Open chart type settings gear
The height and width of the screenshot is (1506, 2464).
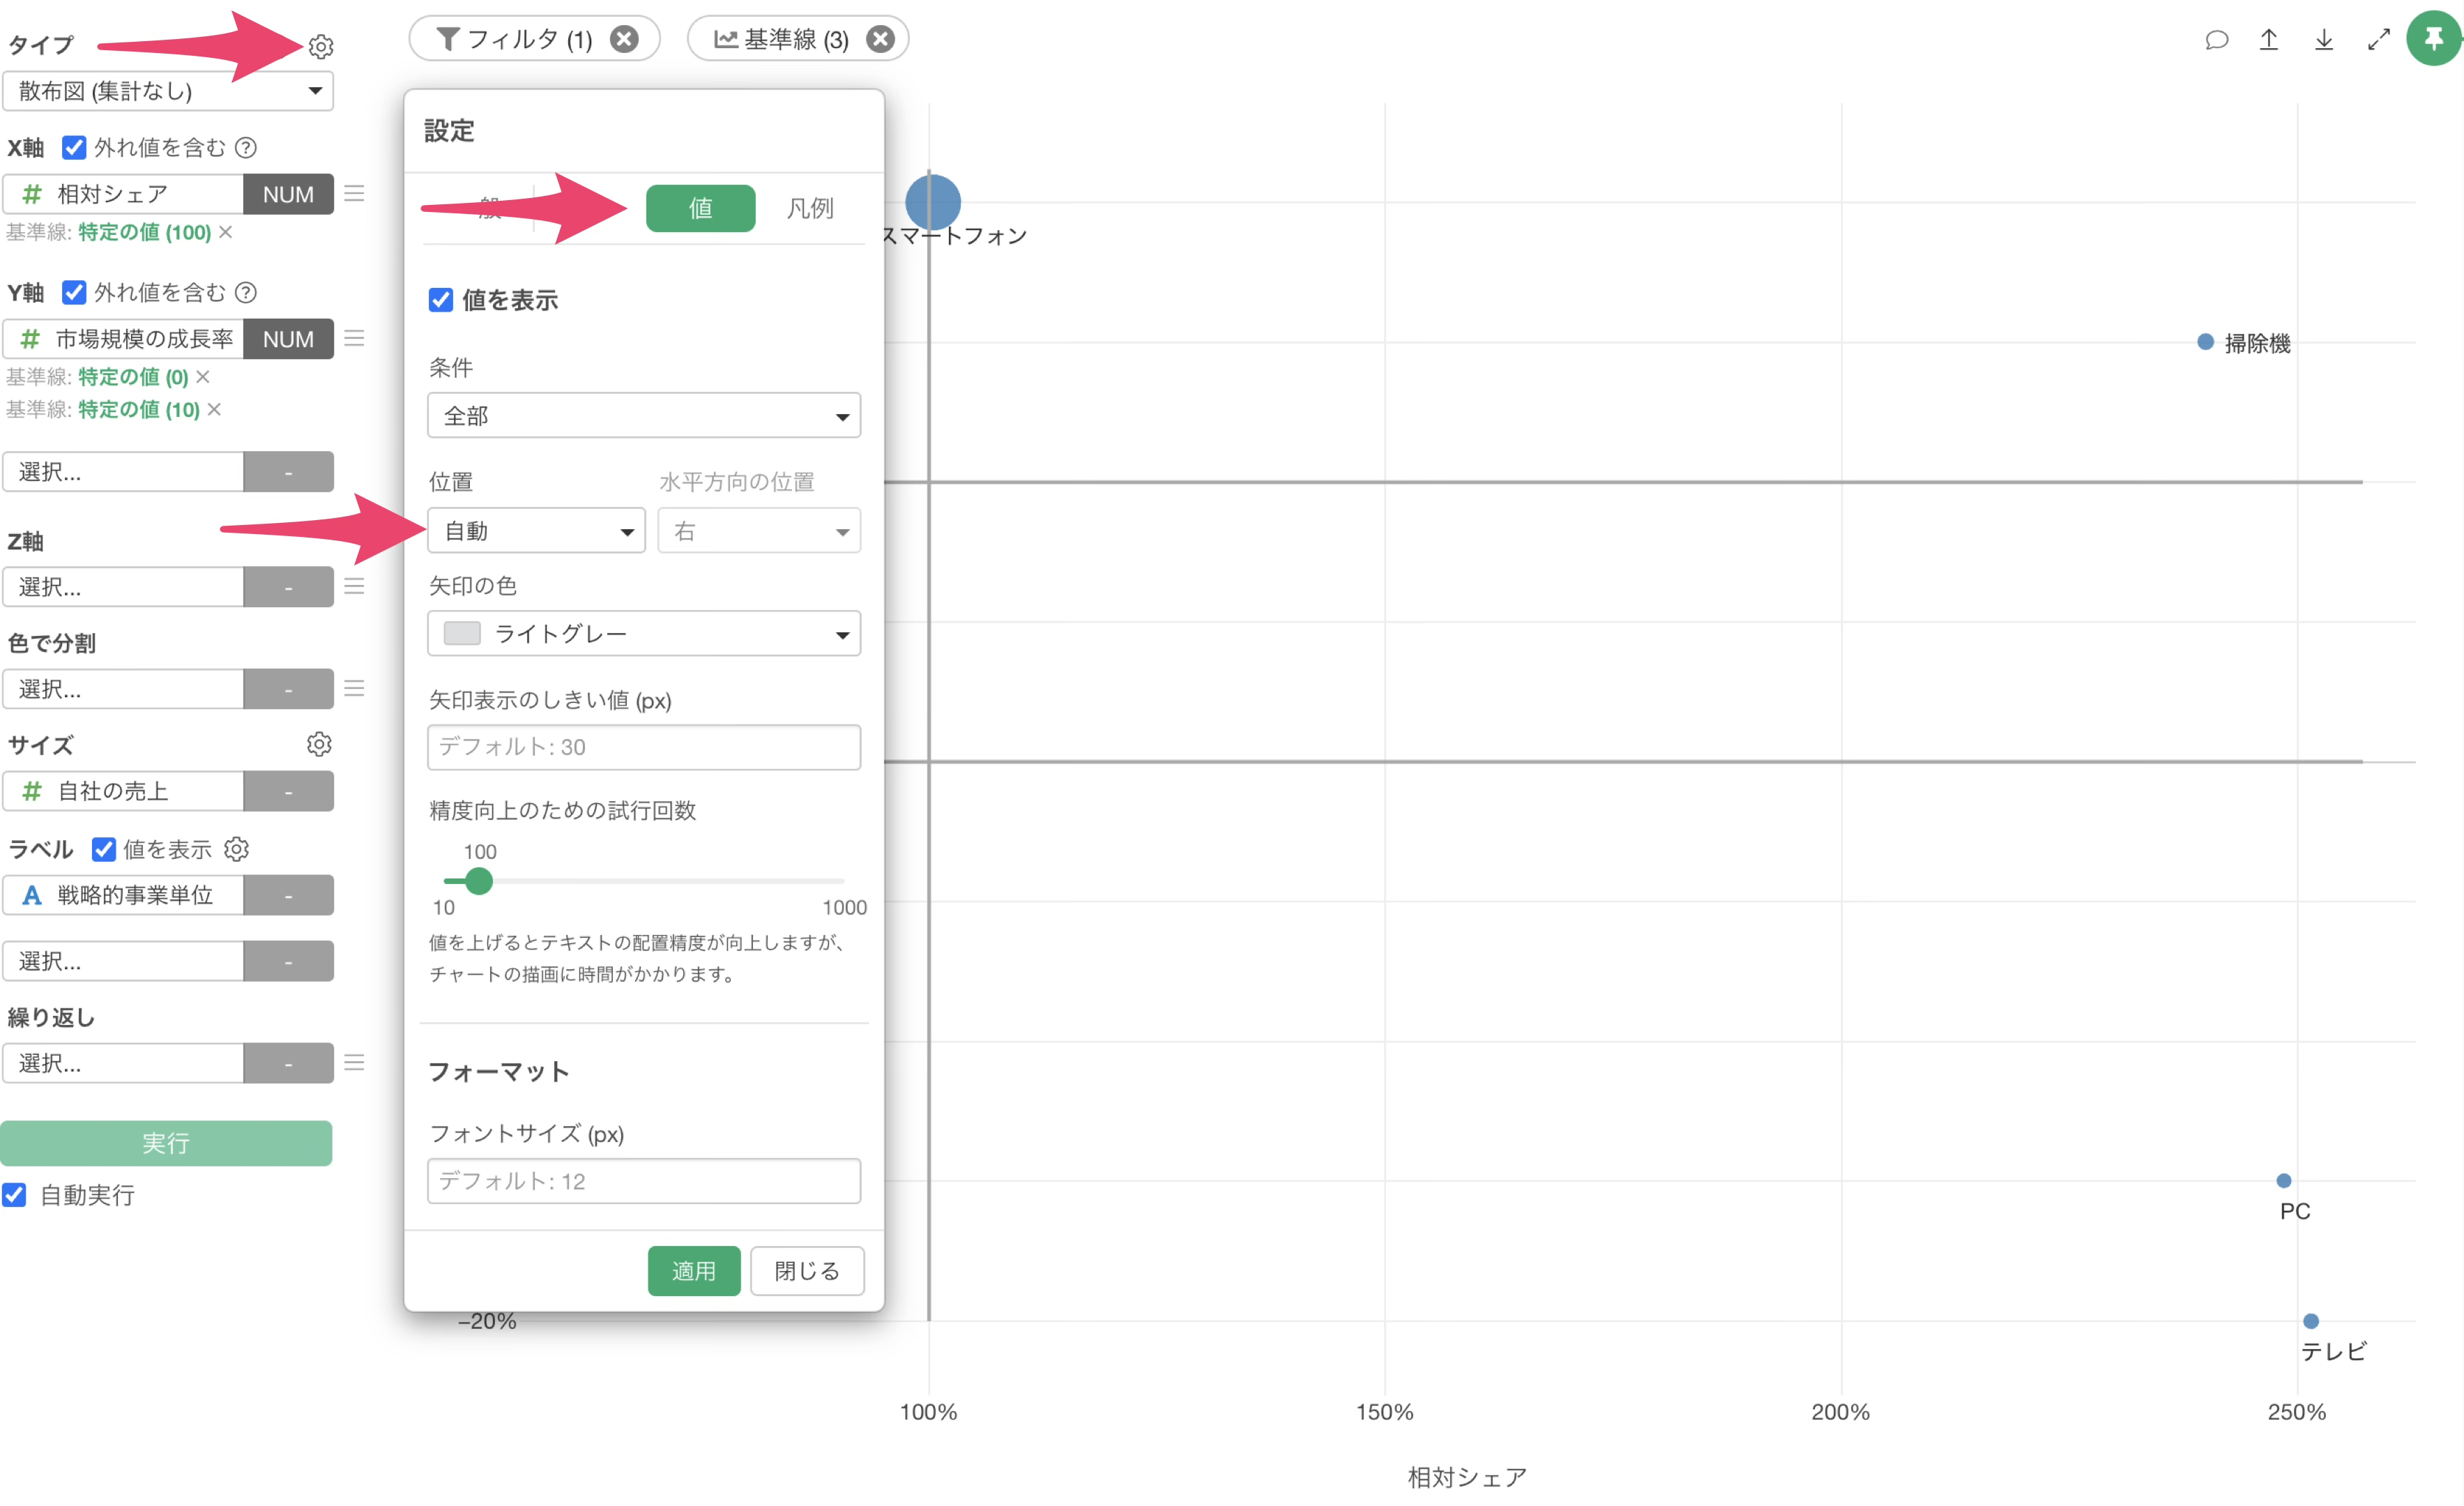click(321, 46)
